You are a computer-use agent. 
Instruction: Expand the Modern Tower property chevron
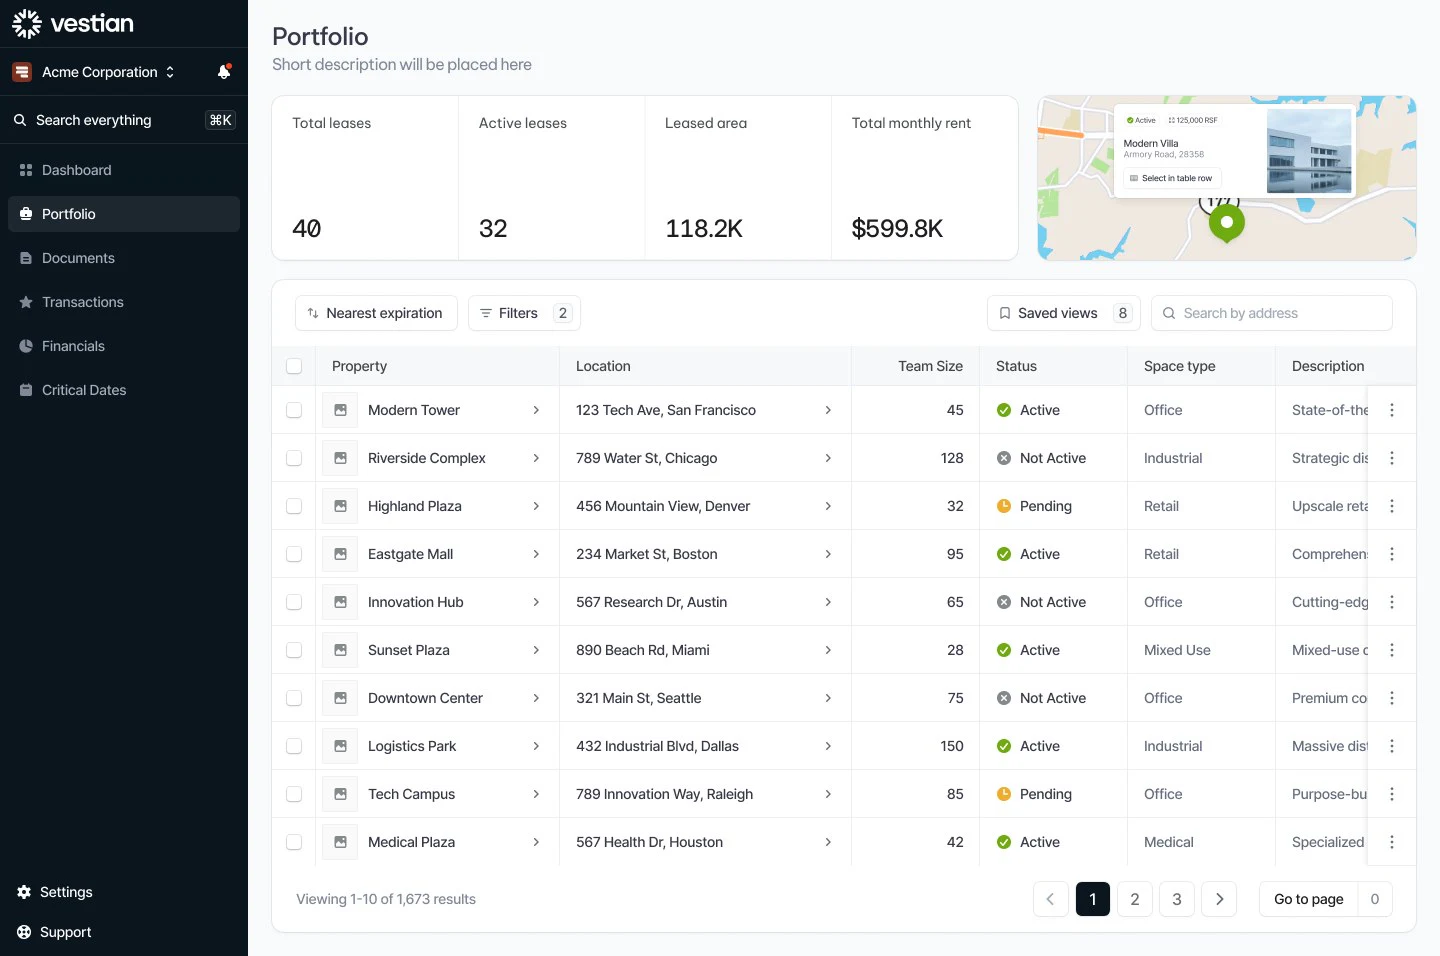(536, 410)
